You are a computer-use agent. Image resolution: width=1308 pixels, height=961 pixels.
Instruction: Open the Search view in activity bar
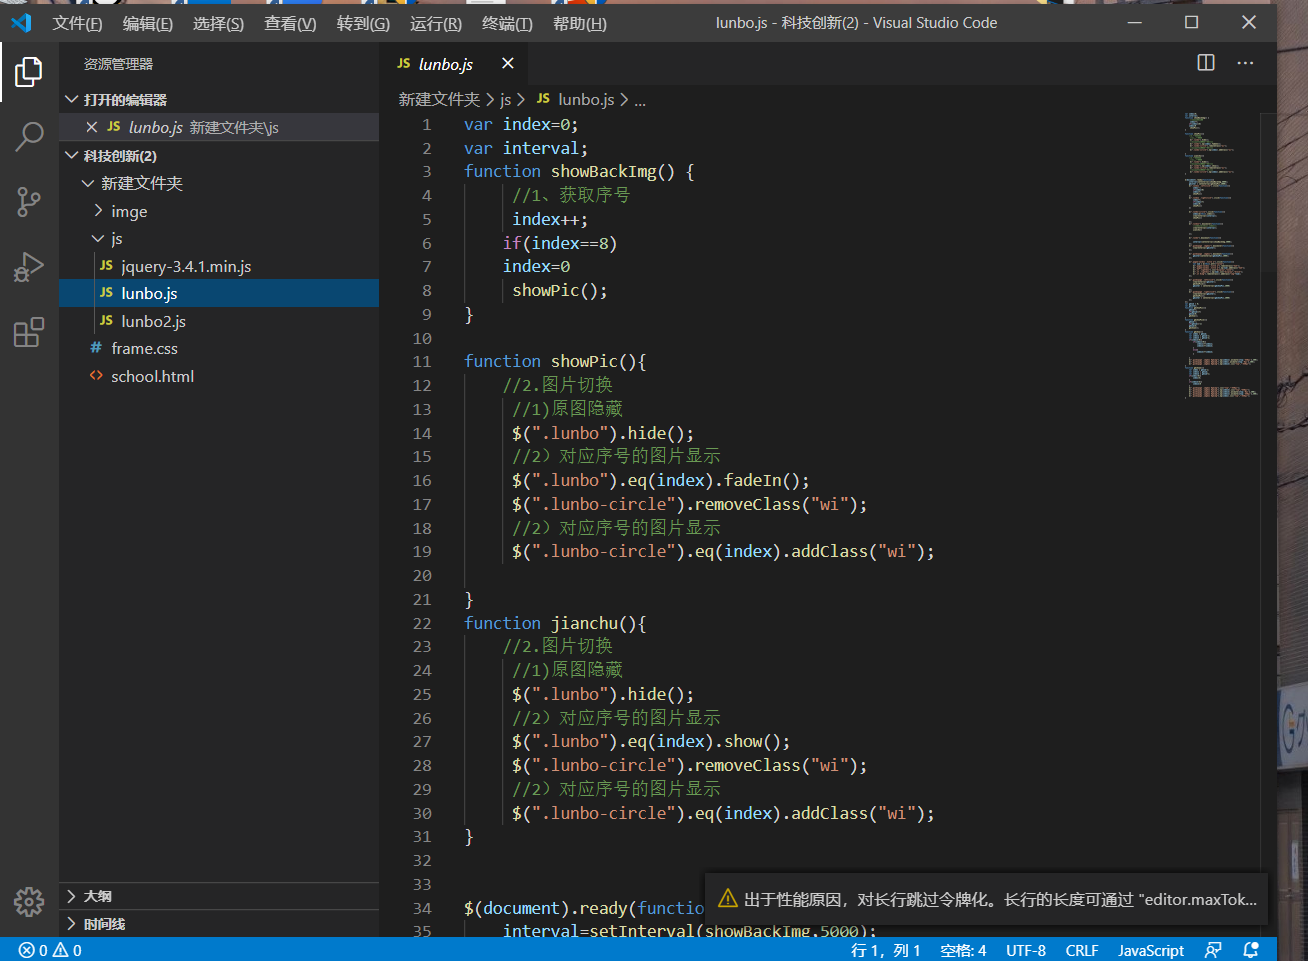tap(29, 136)
